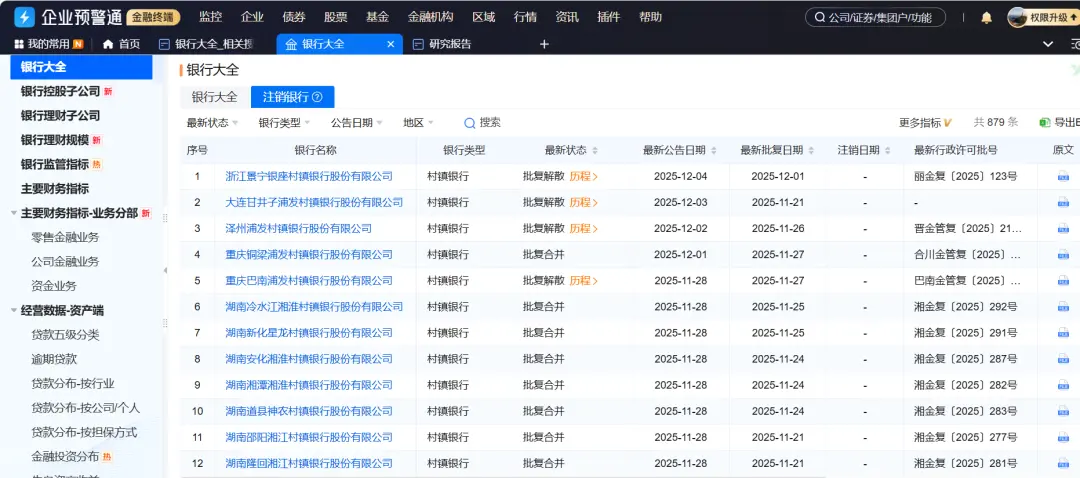1080x478 pixels.
Task: Open the user avatar profile
Action: click(1017, 17)
